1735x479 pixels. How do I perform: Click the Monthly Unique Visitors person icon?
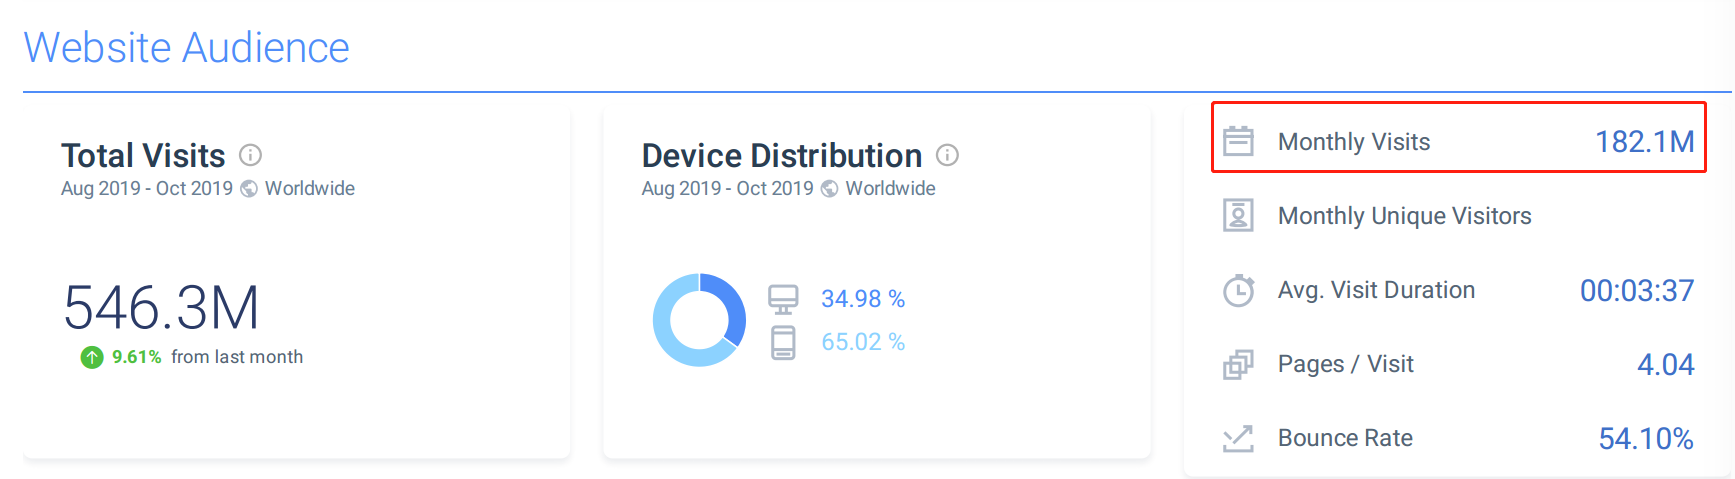(x=1238, y=215)
